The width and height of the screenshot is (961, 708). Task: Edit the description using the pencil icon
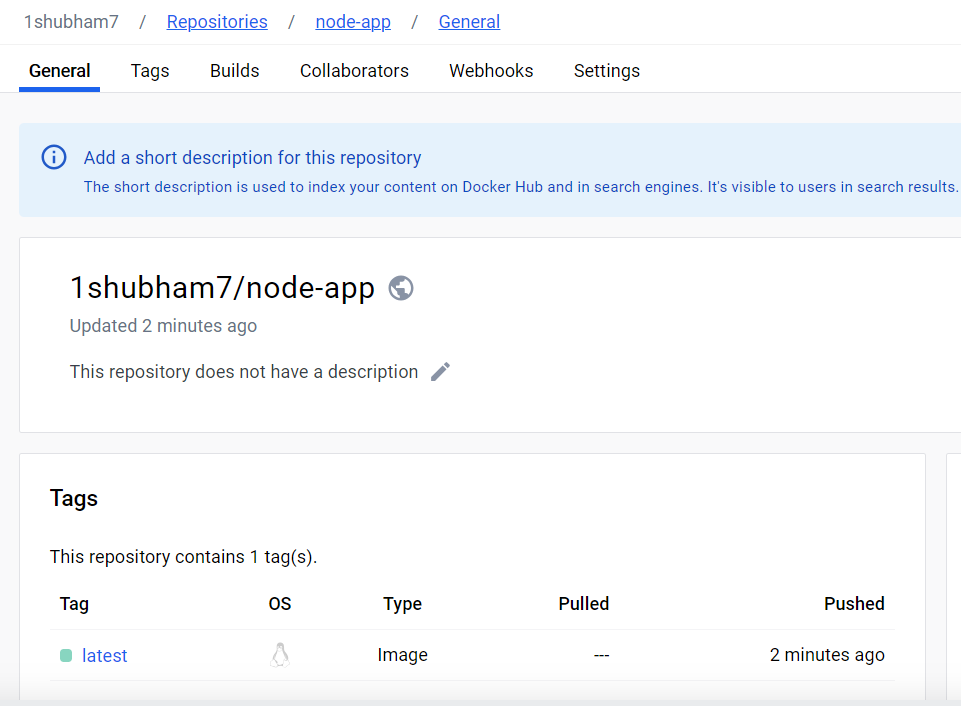(x=440, y=372)
